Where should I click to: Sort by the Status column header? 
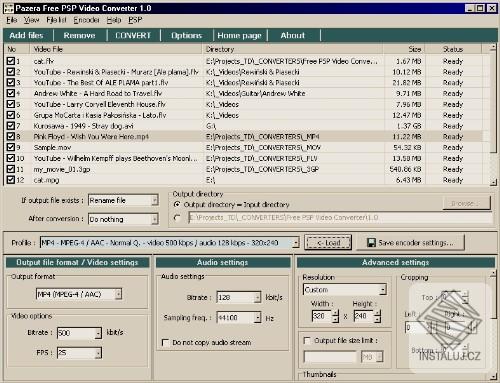453,49
